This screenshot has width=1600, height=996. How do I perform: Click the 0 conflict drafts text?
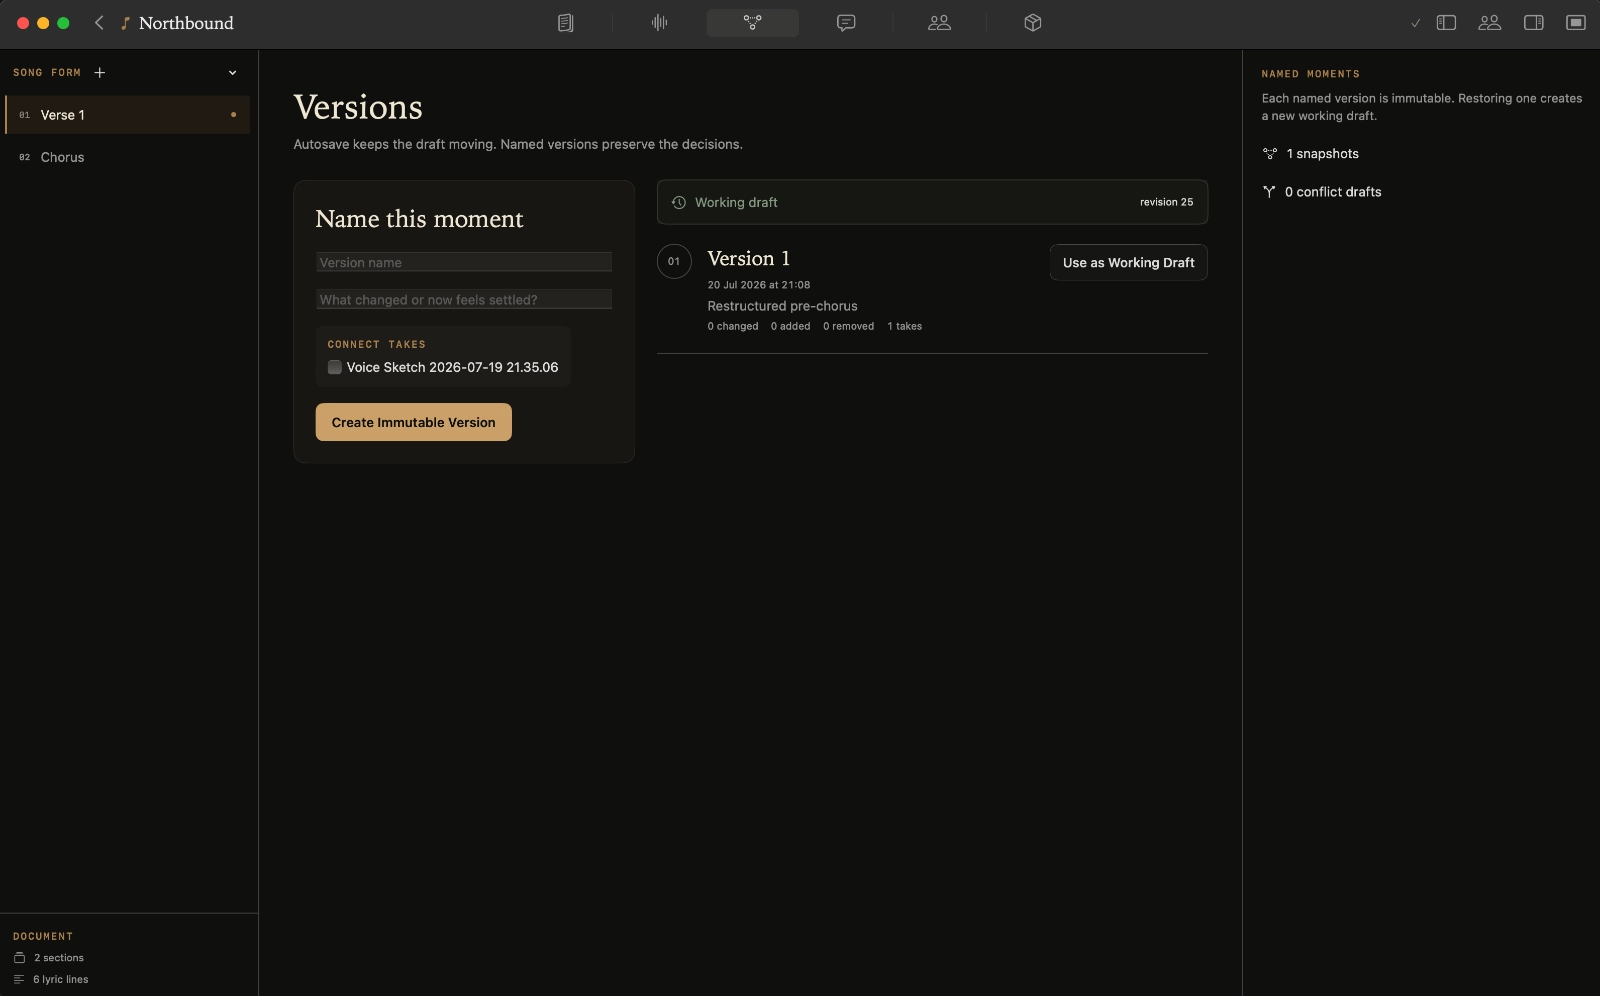coord(1333,192)
